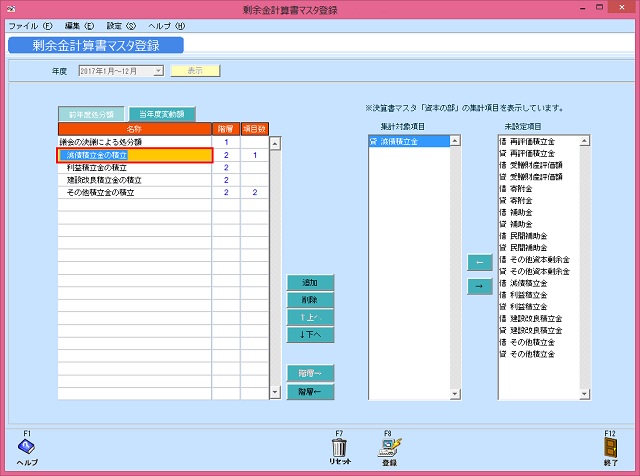This screenshot has height=476, width=640.
Task: Click the 削除 button
Action: 310,300
